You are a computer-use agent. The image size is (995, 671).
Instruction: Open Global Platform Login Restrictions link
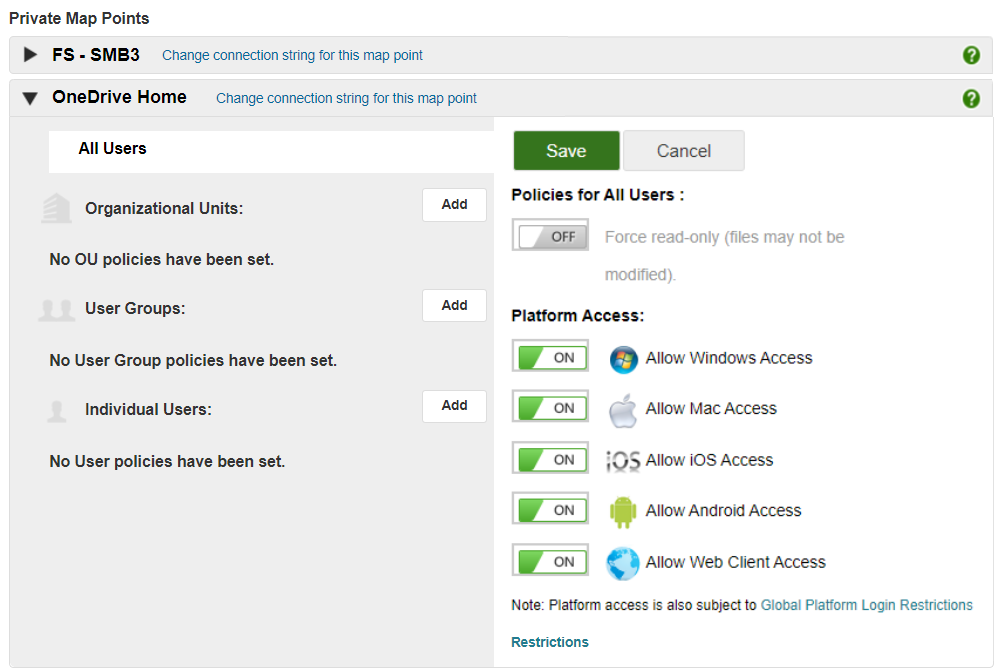coord(866,605)
